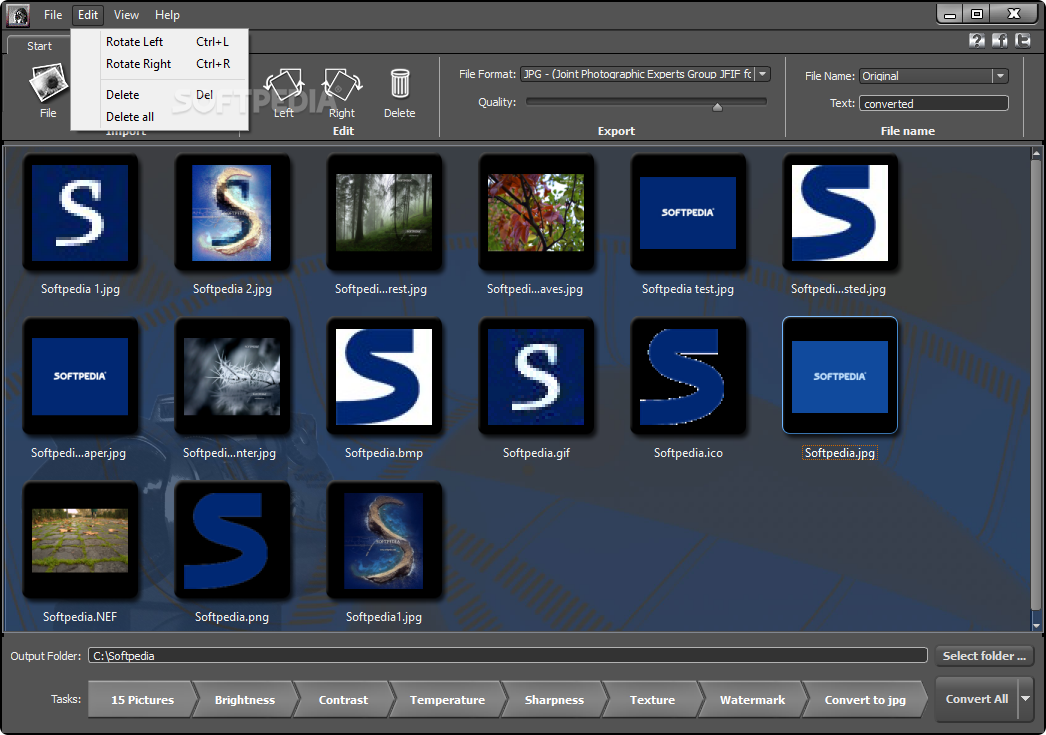
Task: Select the Softpedia test.jpg thumbnail
Action: click(688, 213)
